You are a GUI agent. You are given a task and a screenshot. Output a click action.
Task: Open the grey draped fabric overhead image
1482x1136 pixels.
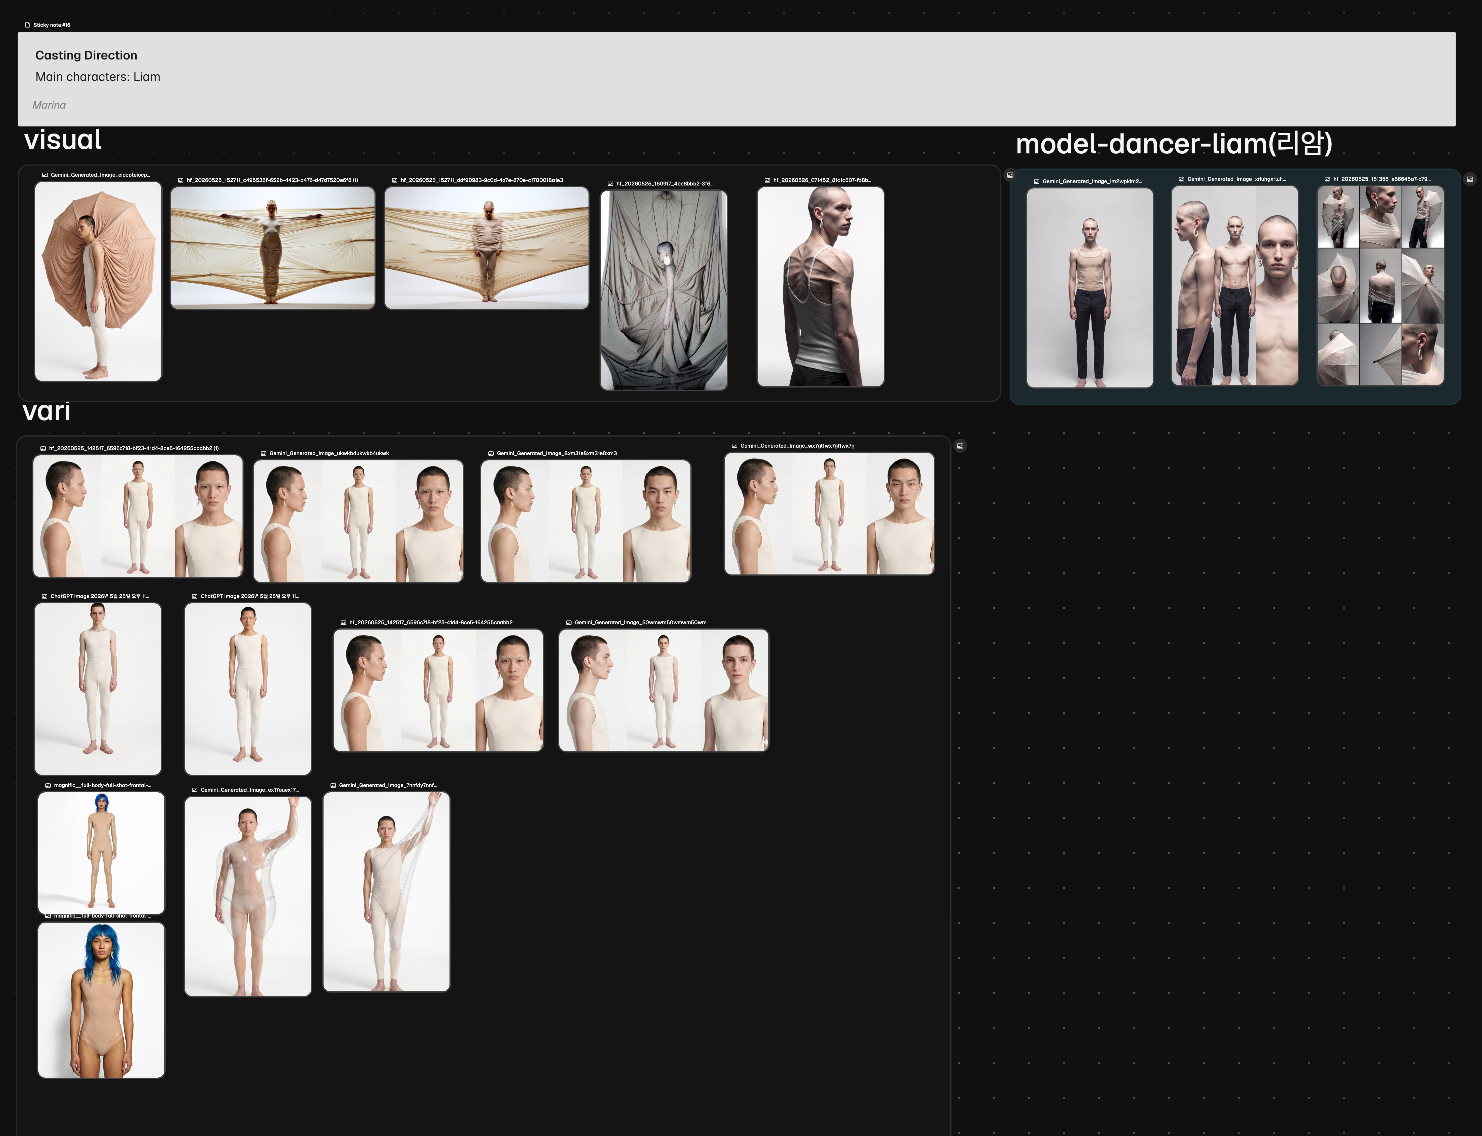click(x=664, y=289)
